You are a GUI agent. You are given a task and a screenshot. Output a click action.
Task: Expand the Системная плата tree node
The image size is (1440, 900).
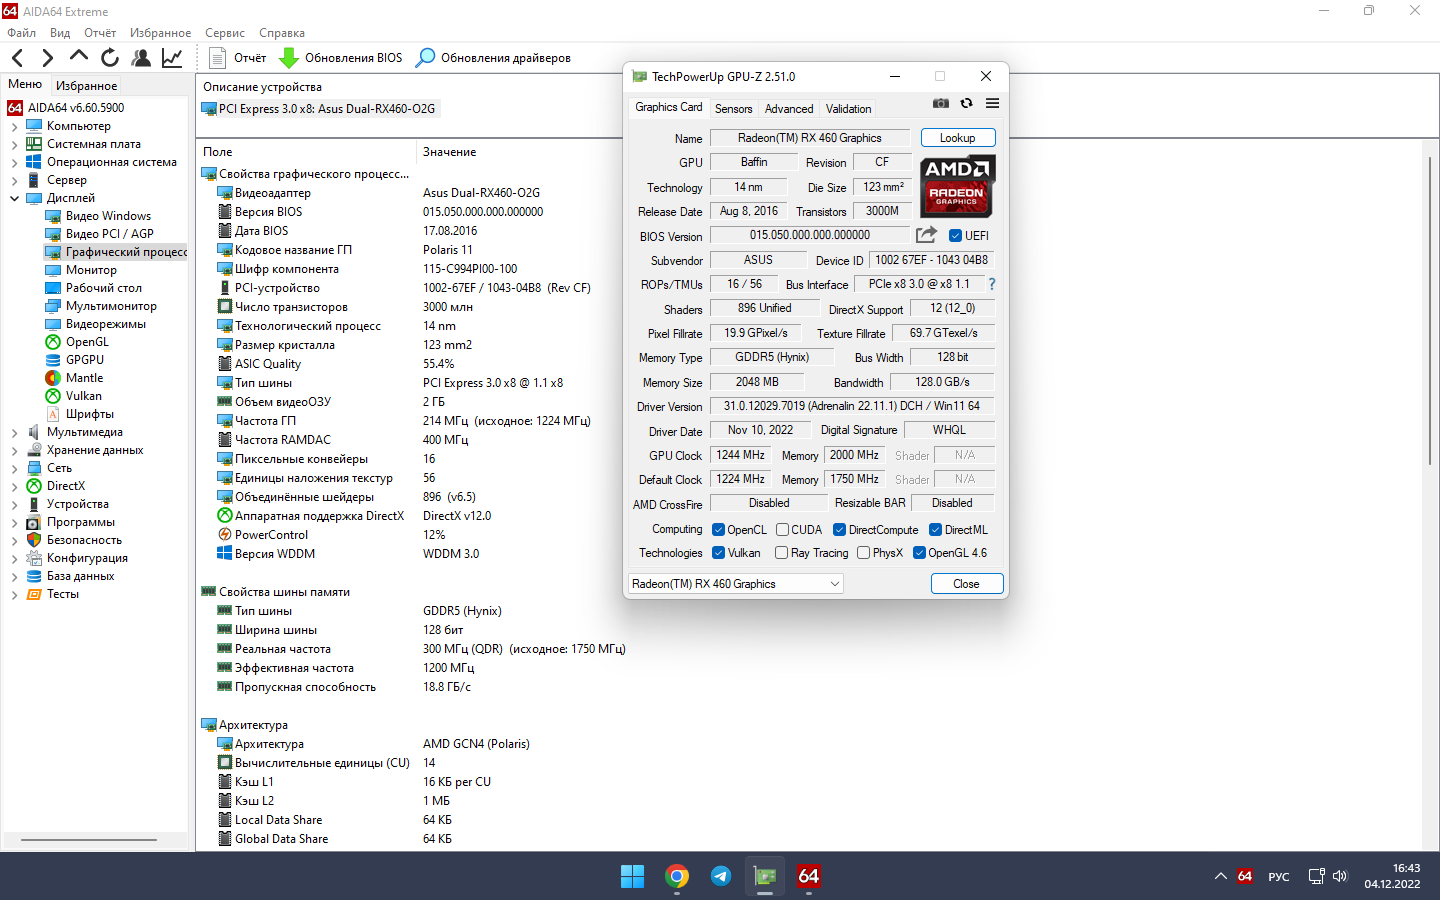(x=14, y=144)
